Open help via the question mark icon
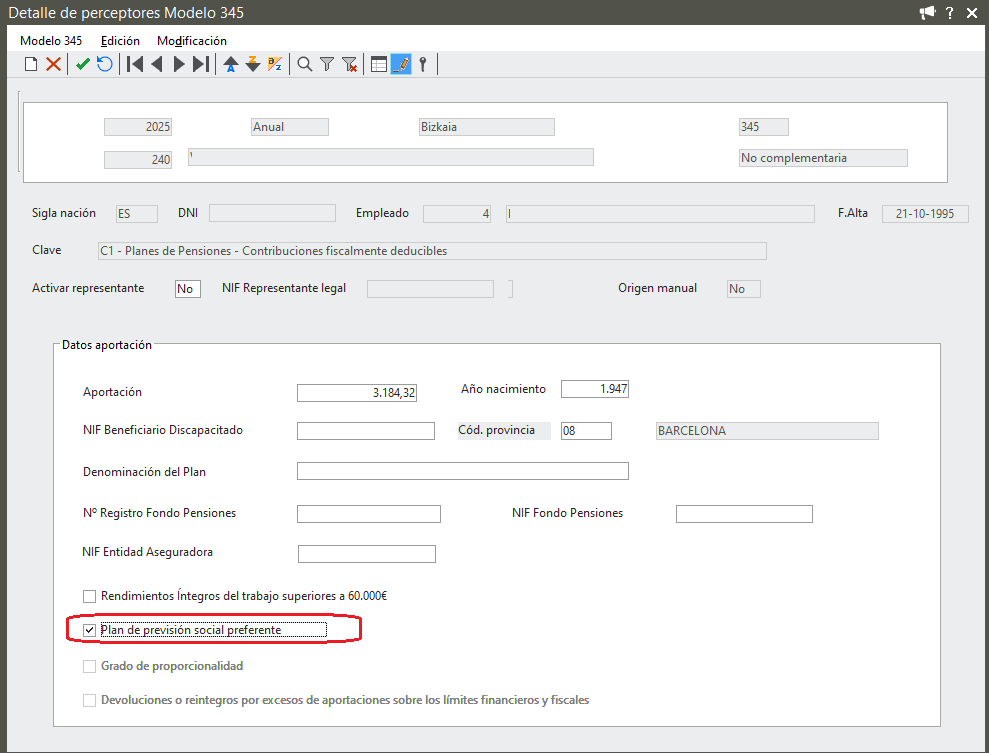The width and height of the screenshot is (989, 753). coord(949,13)
